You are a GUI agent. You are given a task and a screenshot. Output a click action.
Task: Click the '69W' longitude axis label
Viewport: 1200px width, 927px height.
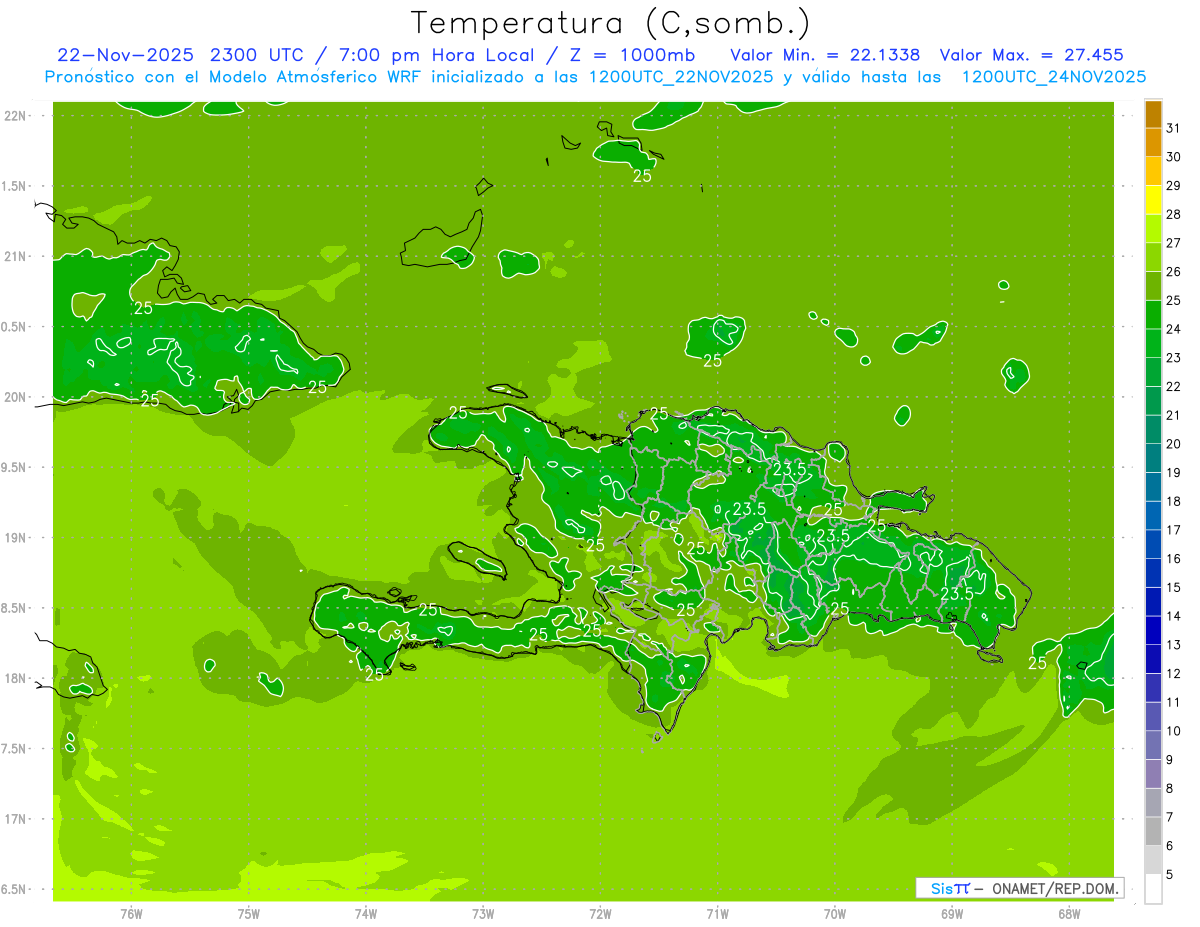tap(952, 913)
